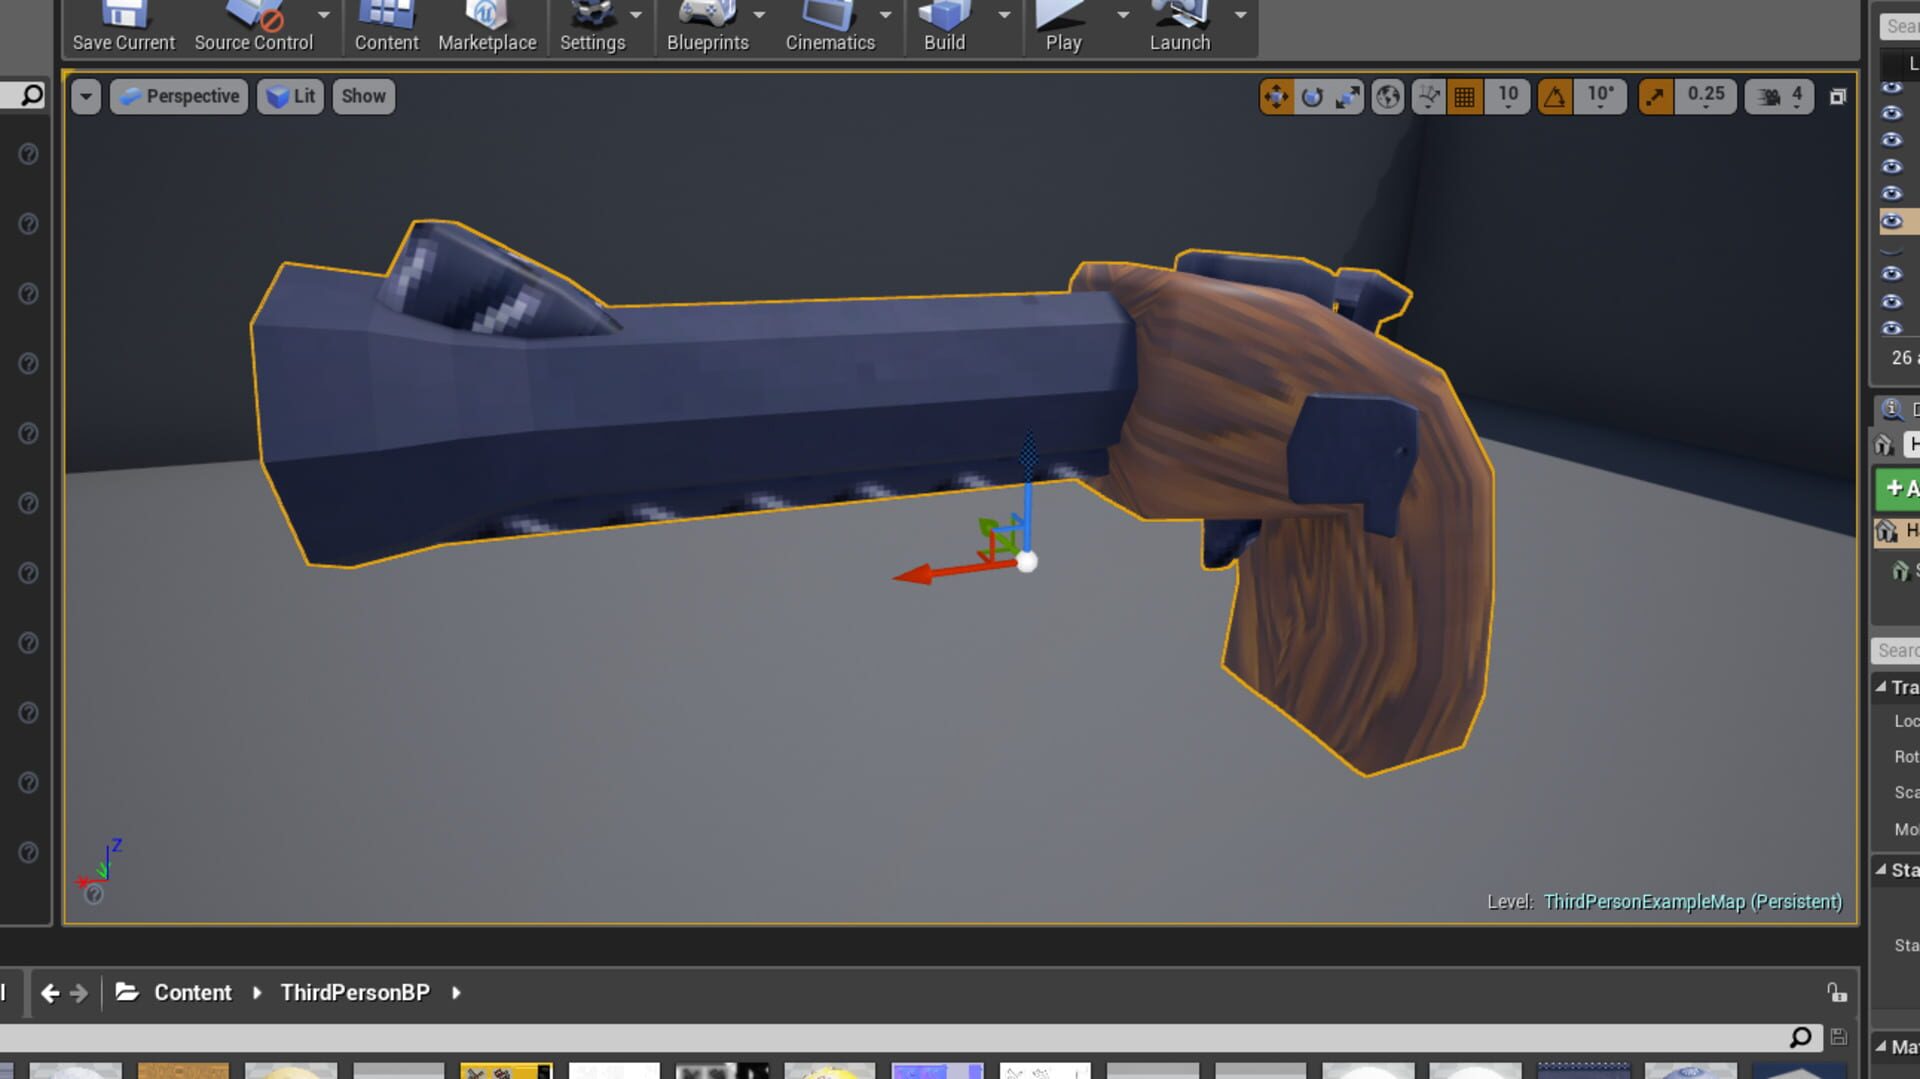Select the translate (move) gizmo tool
Screen dimensions: 1920x1079
pyautogui.click(x=1276, y=97)
